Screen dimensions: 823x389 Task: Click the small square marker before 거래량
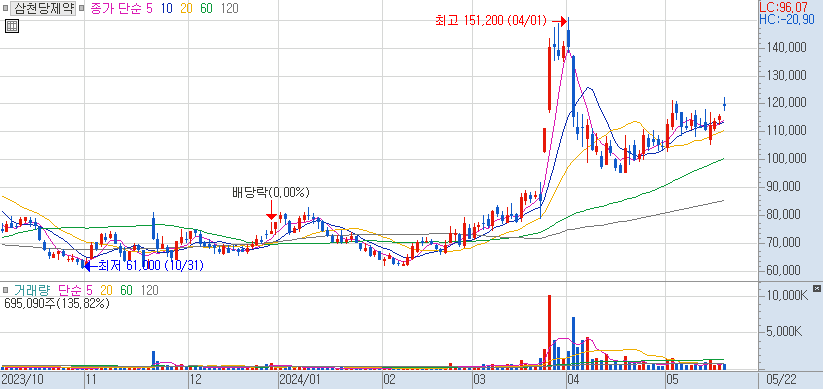(x=5, y=290)
